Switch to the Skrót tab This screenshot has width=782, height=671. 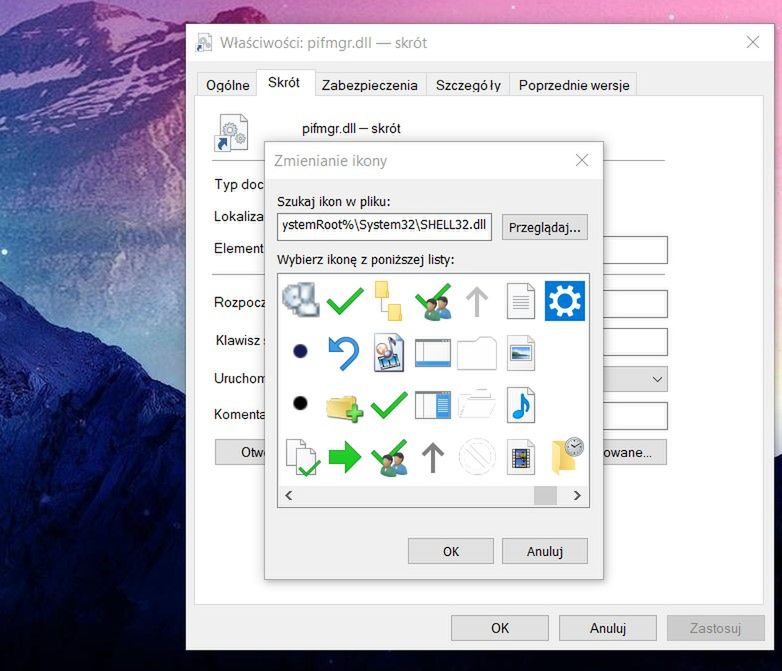[x=284, y=82]
